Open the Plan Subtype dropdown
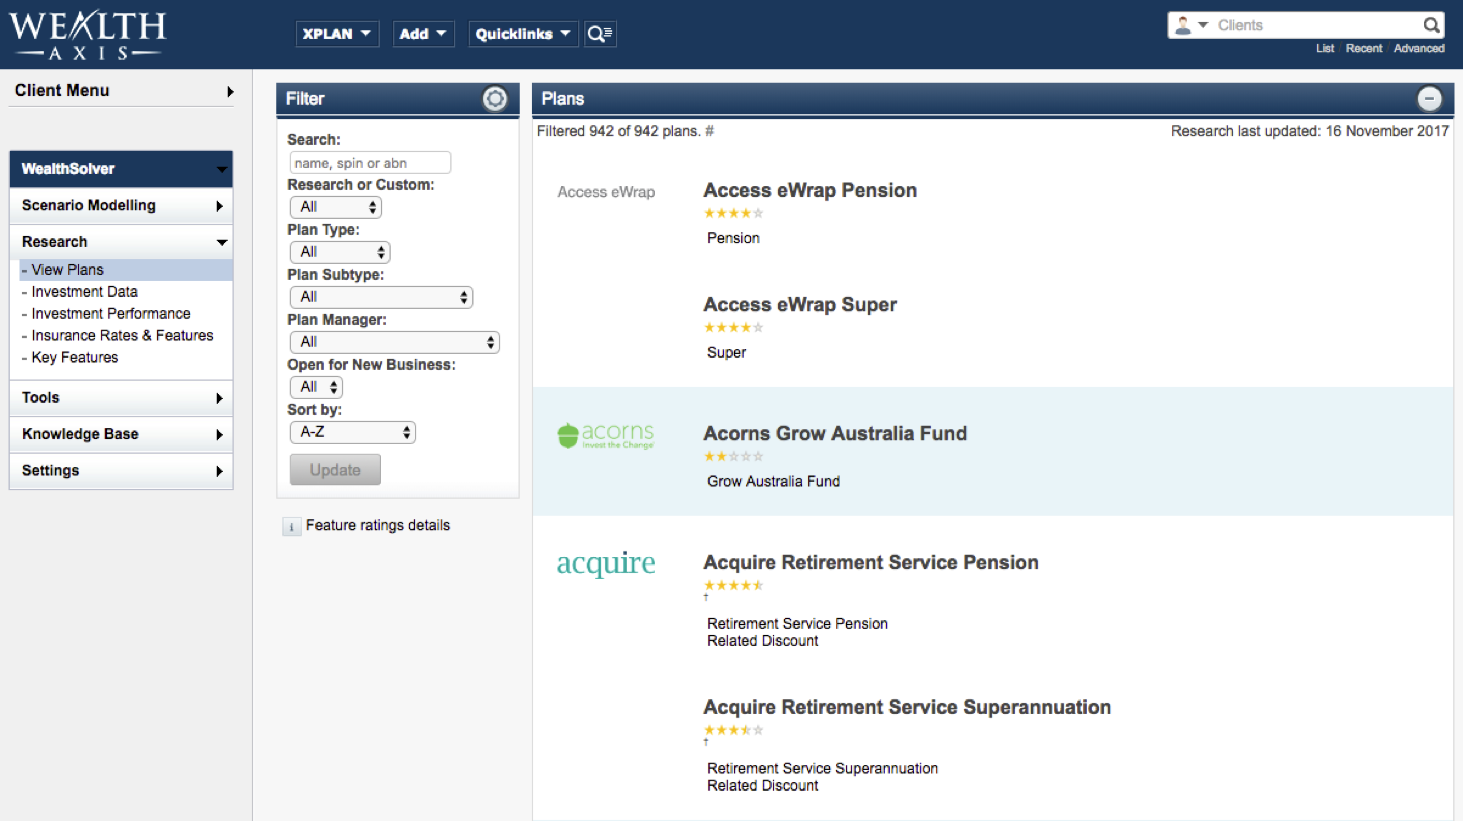The image size is (1463, 821). 381,297
